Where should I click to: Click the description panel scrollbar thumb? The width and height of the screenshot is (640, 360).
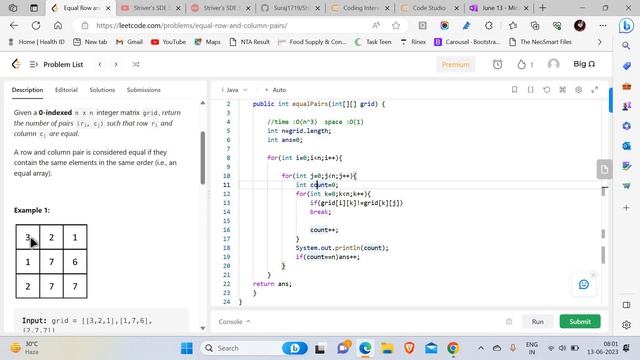click(202, 158)
